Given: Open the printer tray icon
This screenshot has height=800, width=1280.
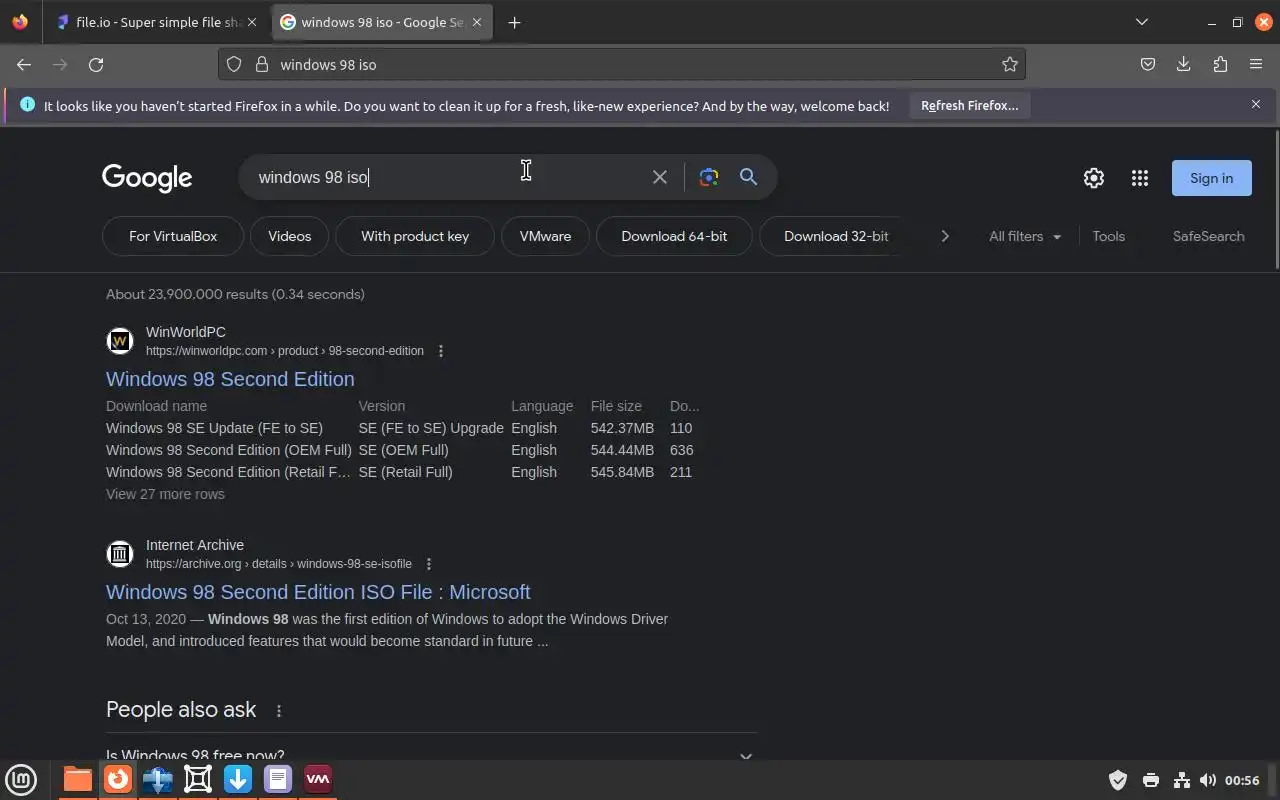Looking at the screenshot, I should click(1151, 780).
